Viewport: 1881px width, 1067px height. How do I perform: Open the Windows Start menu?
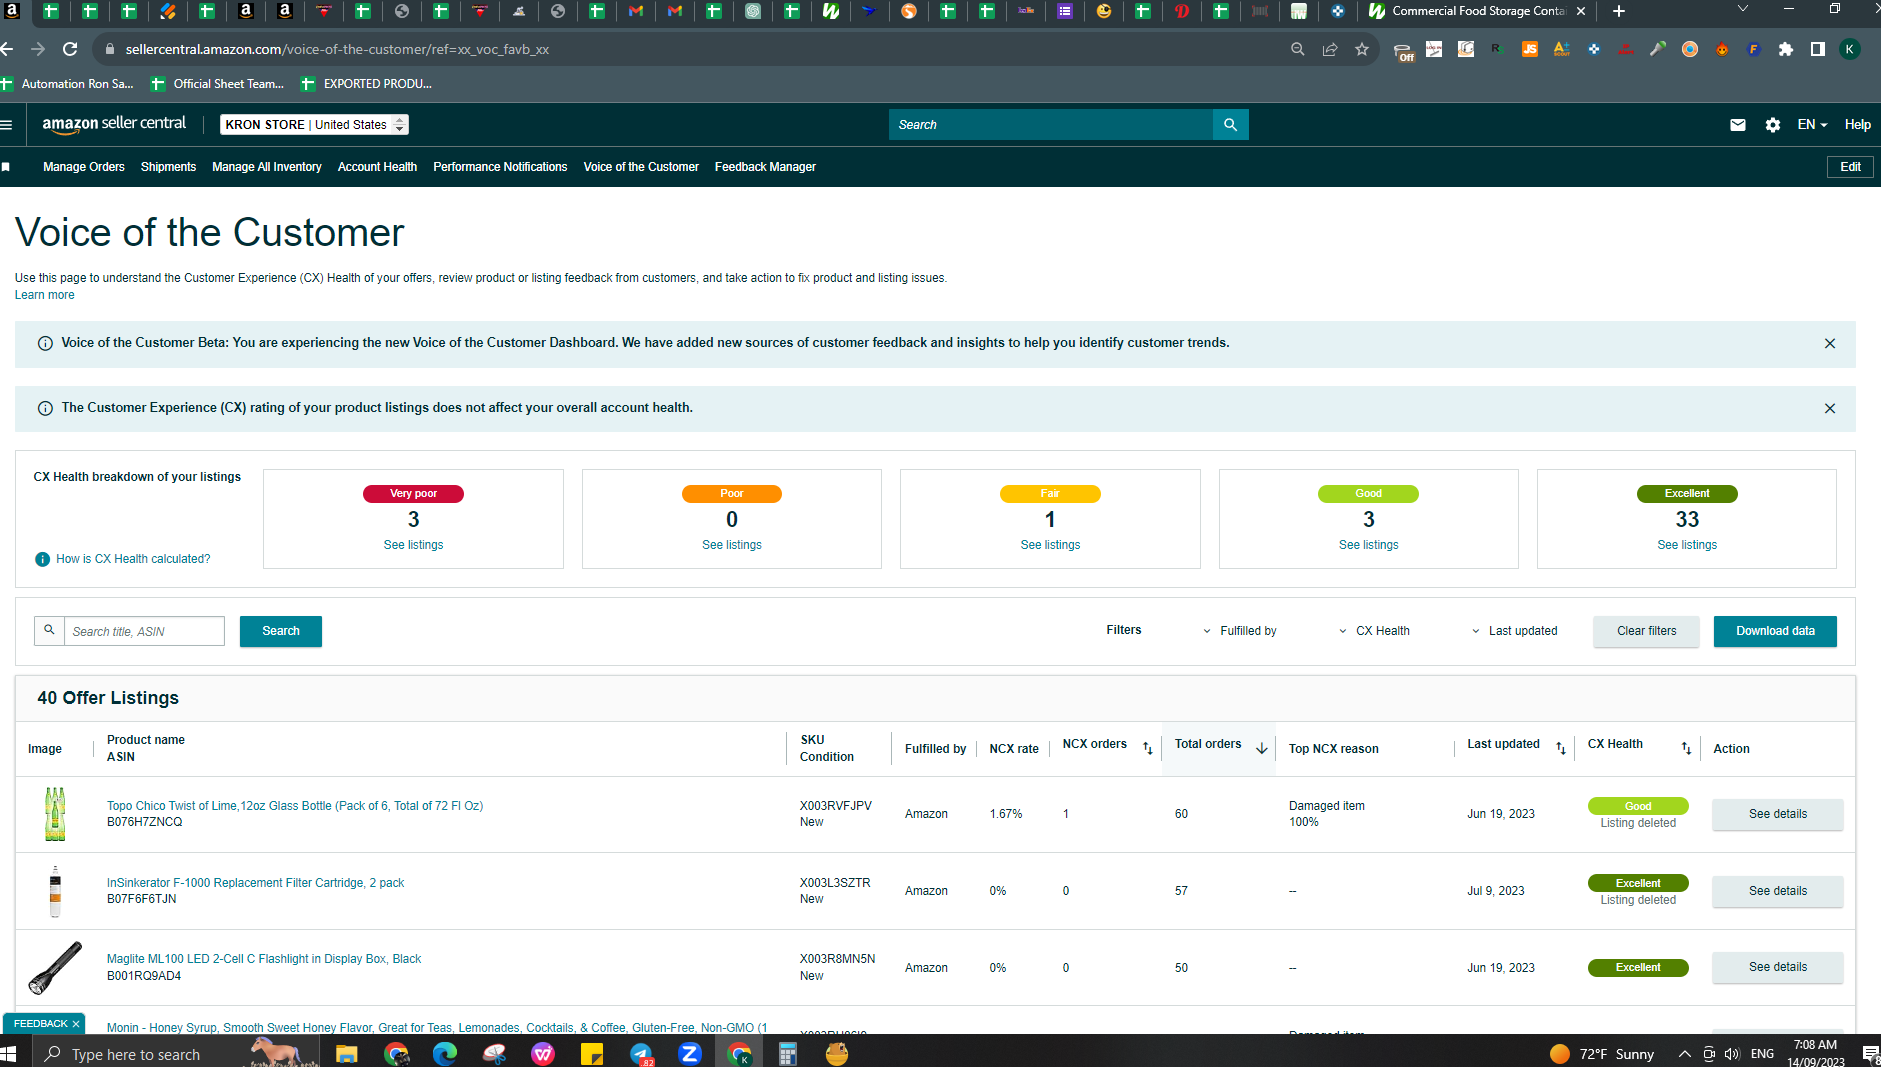pyautogui.click(x=9, y=1053)
